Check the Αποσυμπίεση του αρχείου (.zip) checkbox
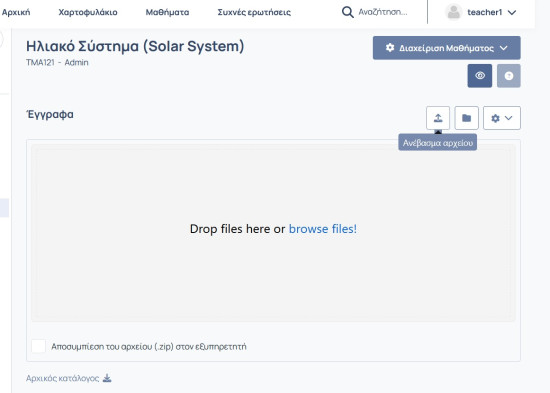This screenshot has height=393, width=550. (39, 346)
